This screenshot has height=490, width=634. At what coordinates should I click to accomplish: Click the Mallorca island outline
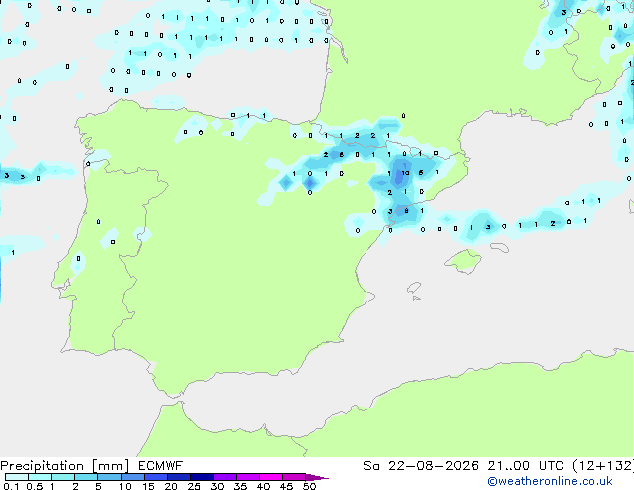[x=463, y=261]
